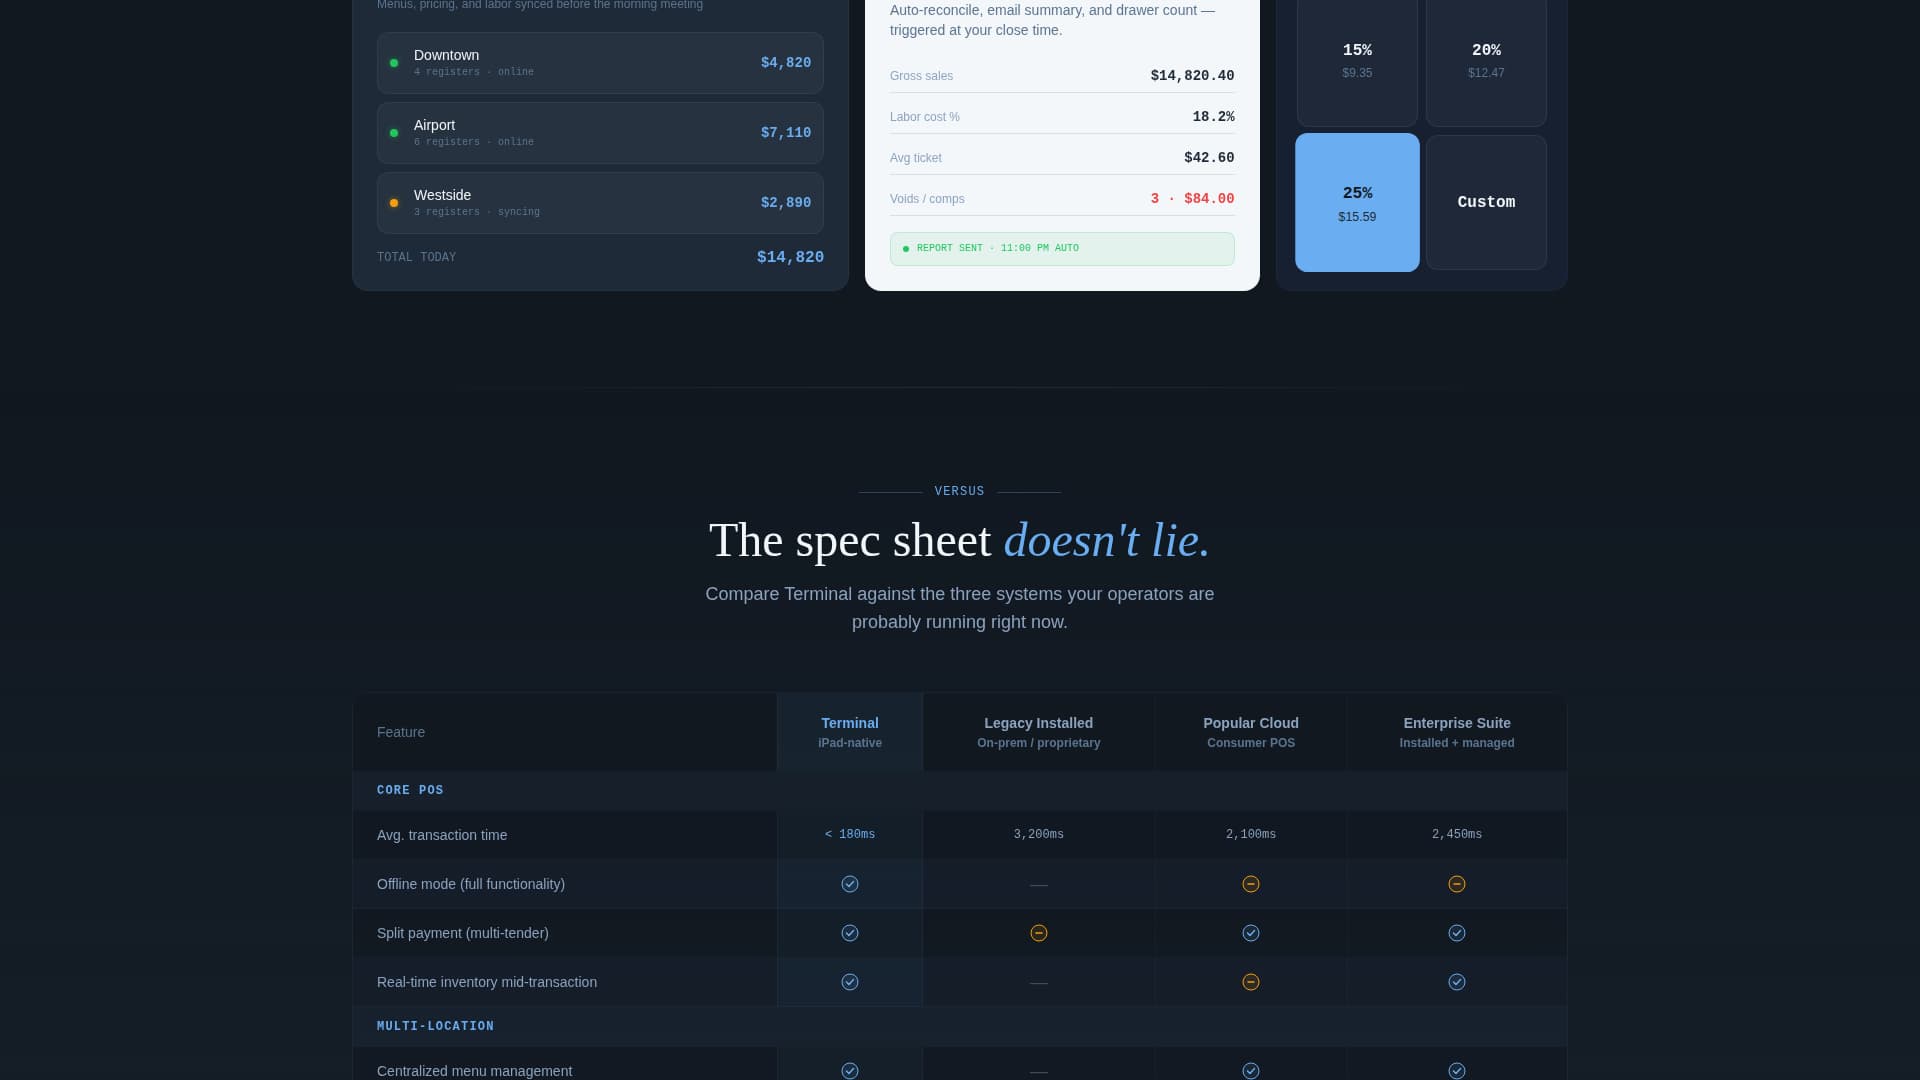Click the Popular Cloud column header
This screenshot has width=1920, height=1080.
[1251, 732]
